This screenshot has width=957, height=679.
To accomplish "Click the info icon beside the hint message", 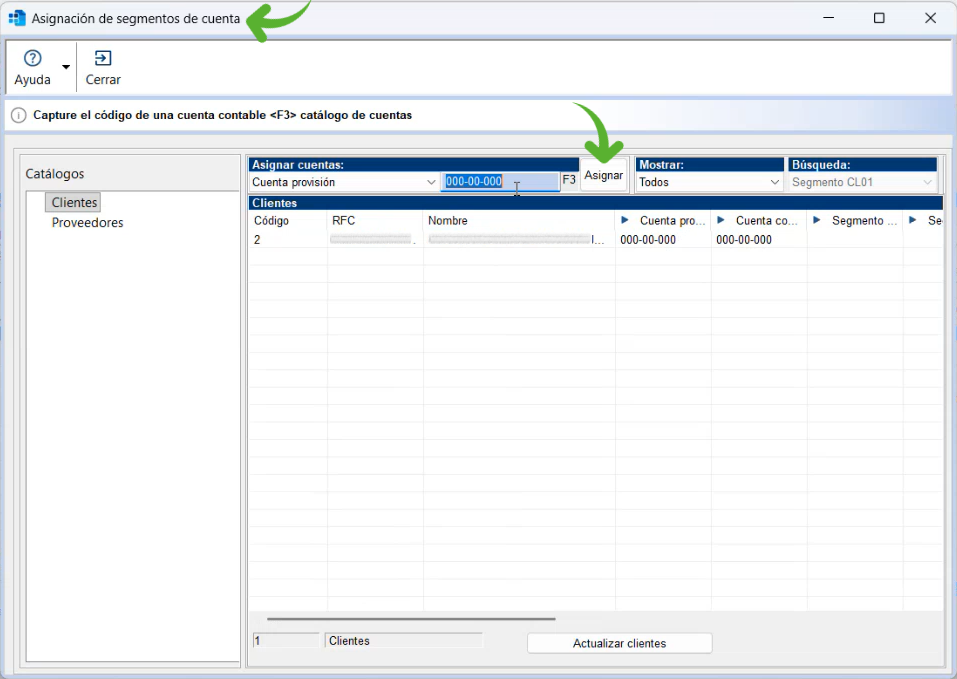I will point(18,115).
